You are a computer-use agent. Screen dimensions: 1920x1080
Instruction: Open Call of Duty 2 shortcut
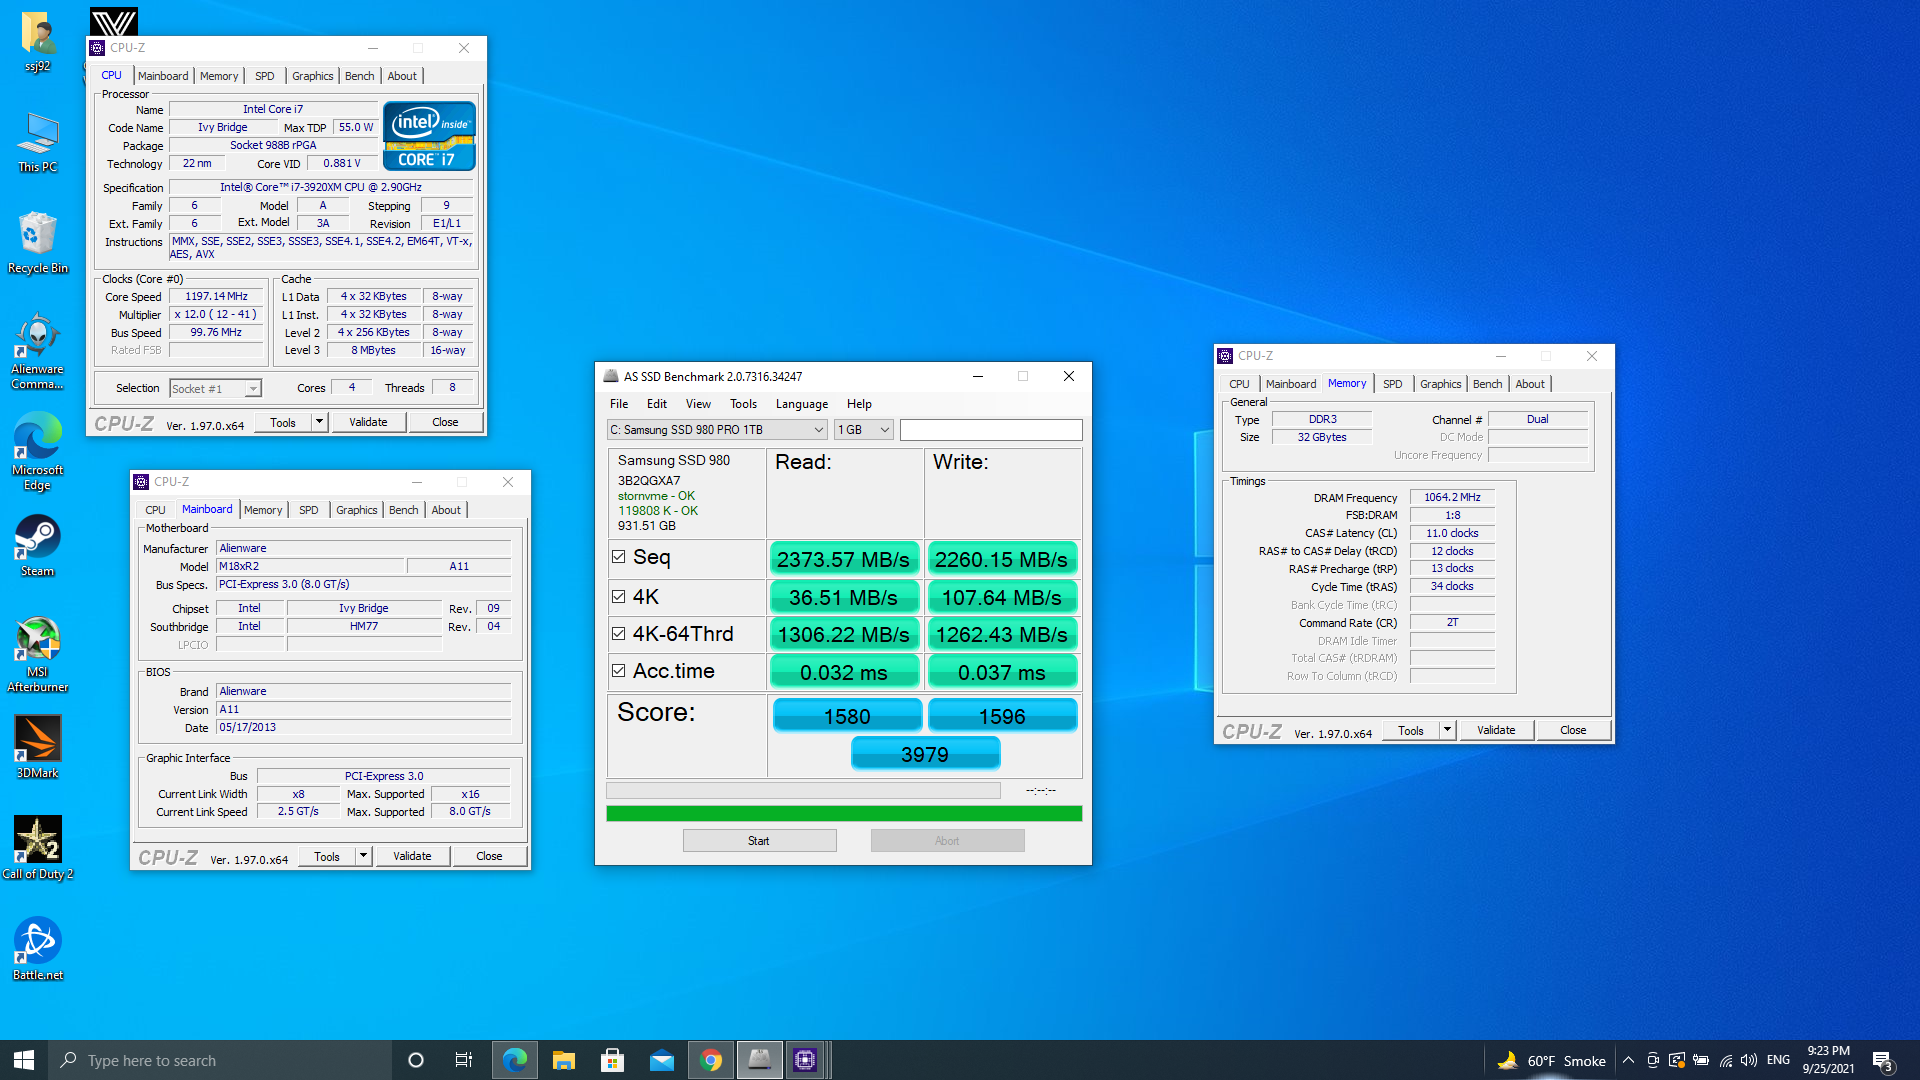point(37,847)
